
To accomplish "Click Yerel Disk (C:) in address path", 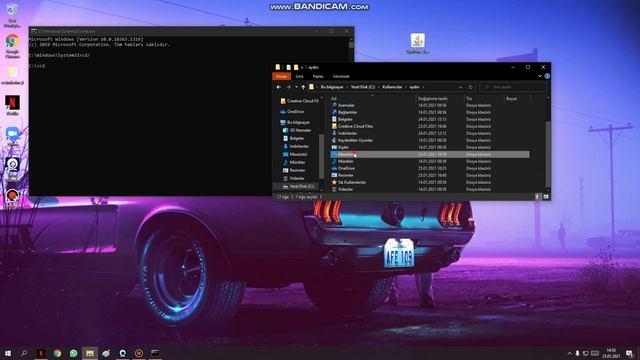I will click(363, 87).
